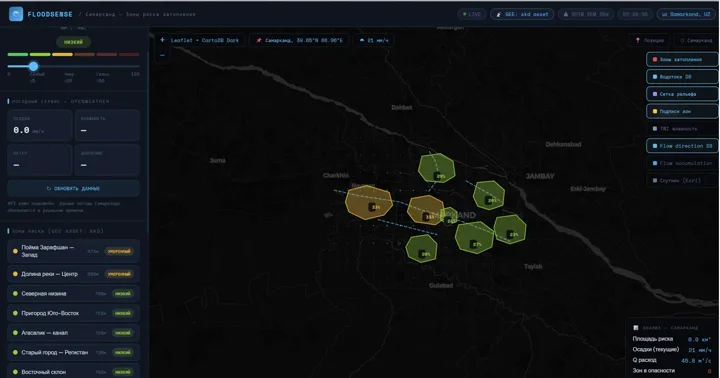Click the LIVE status badge

click(x=472, y=14)
